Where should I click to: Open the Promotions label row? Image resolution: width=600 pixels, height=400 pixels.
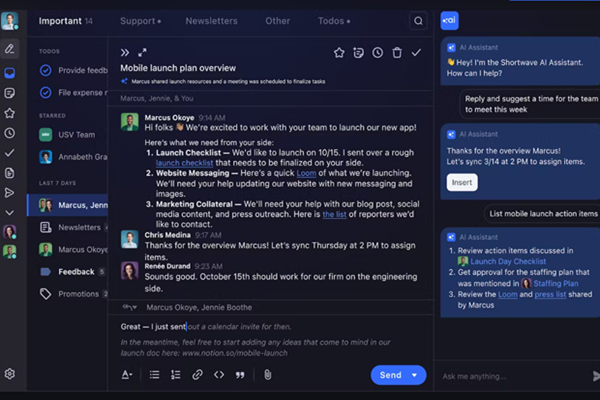[x=68, y=294]
